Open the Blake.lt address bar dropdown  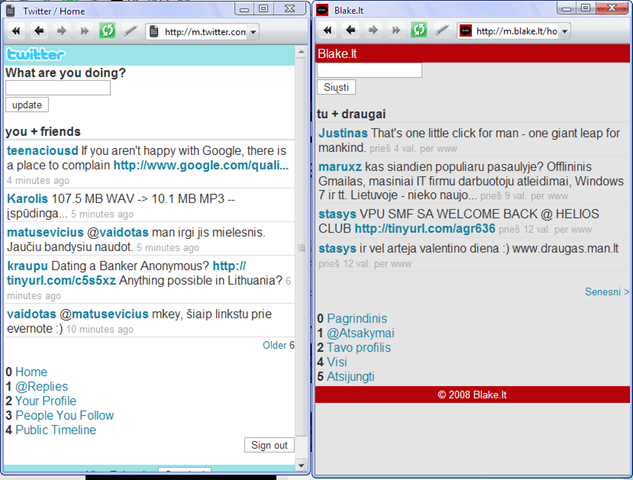coord(565,31)
